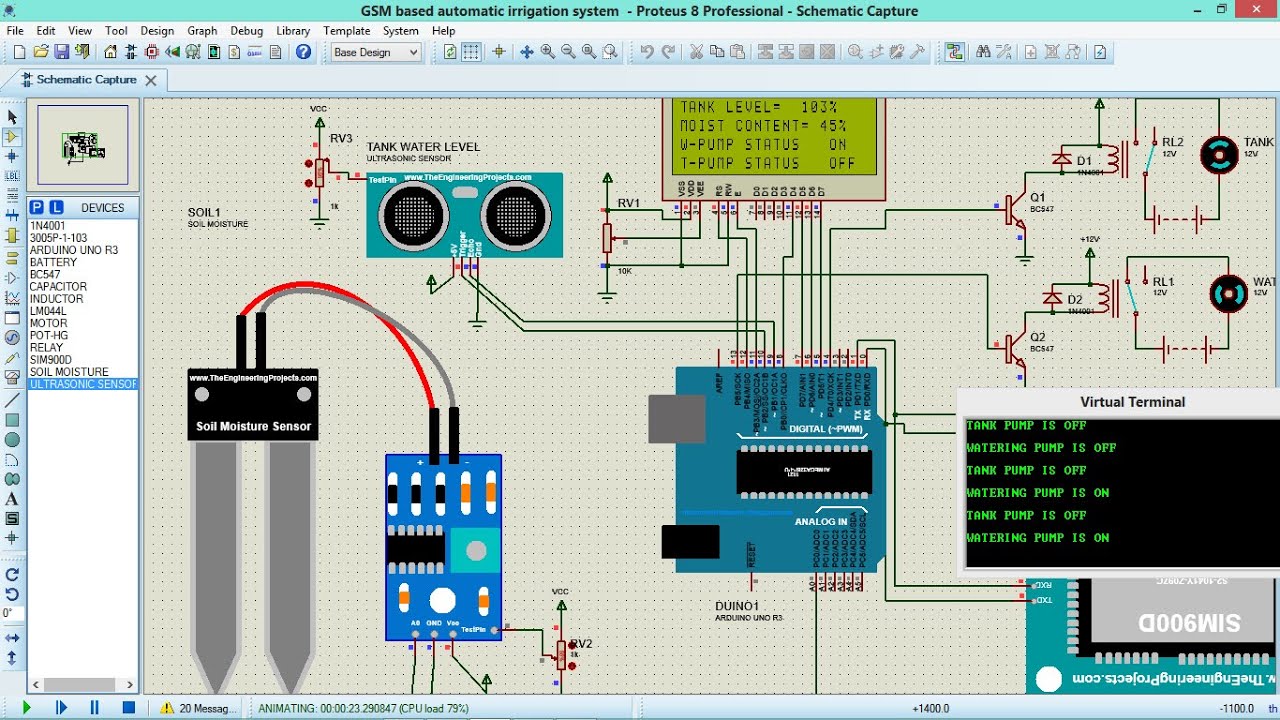
Task: Select SOIL MOISTURE in the devices list
Action: (83, 372)
